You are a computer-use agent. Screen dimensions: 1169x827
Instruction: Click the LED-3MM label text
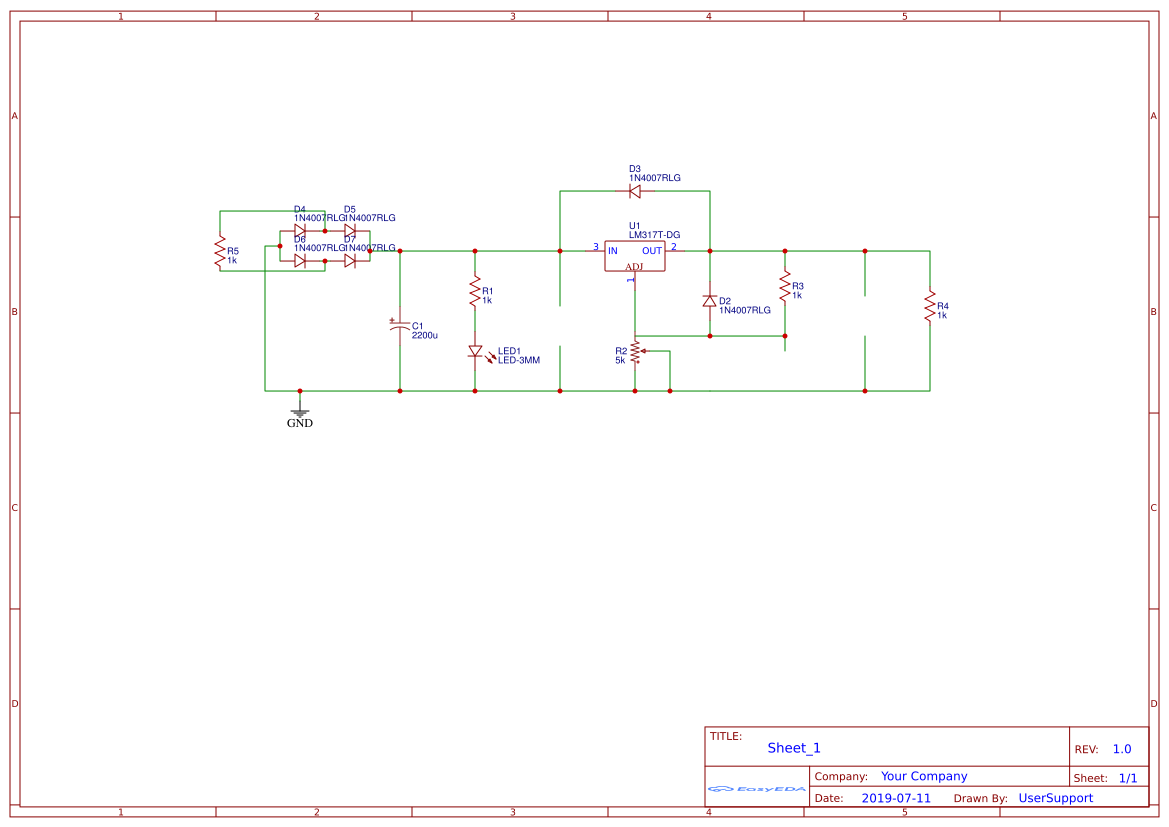(x=518, y=360)
